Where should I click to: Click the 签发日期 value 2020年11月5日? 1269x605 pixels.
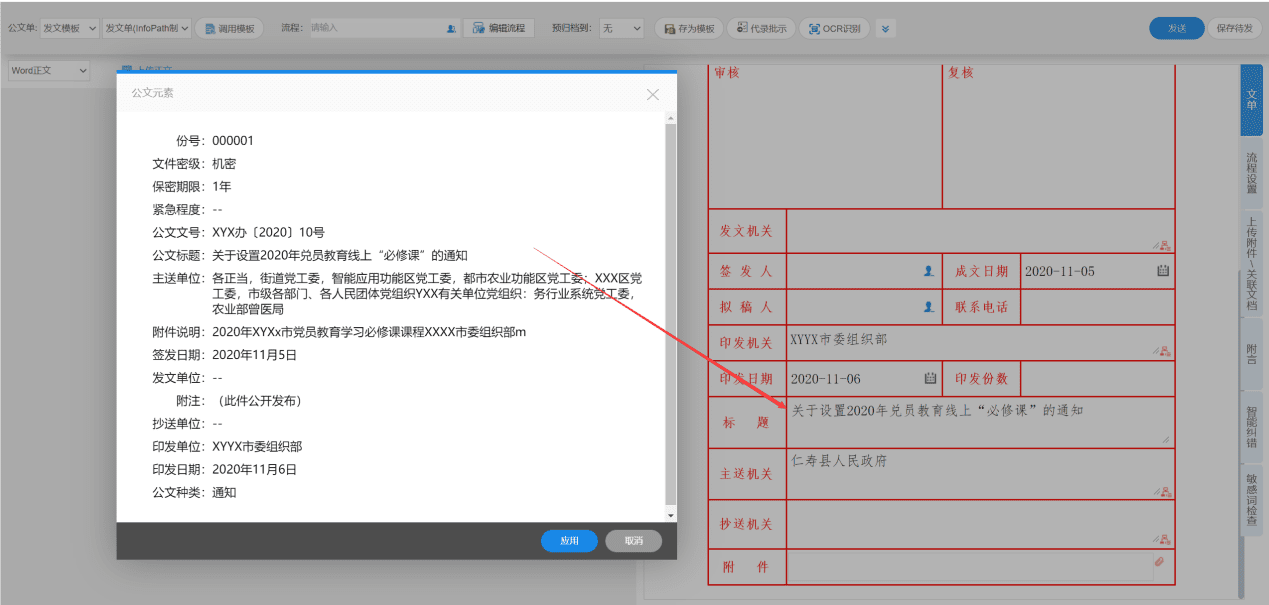(x=254, y=355)
